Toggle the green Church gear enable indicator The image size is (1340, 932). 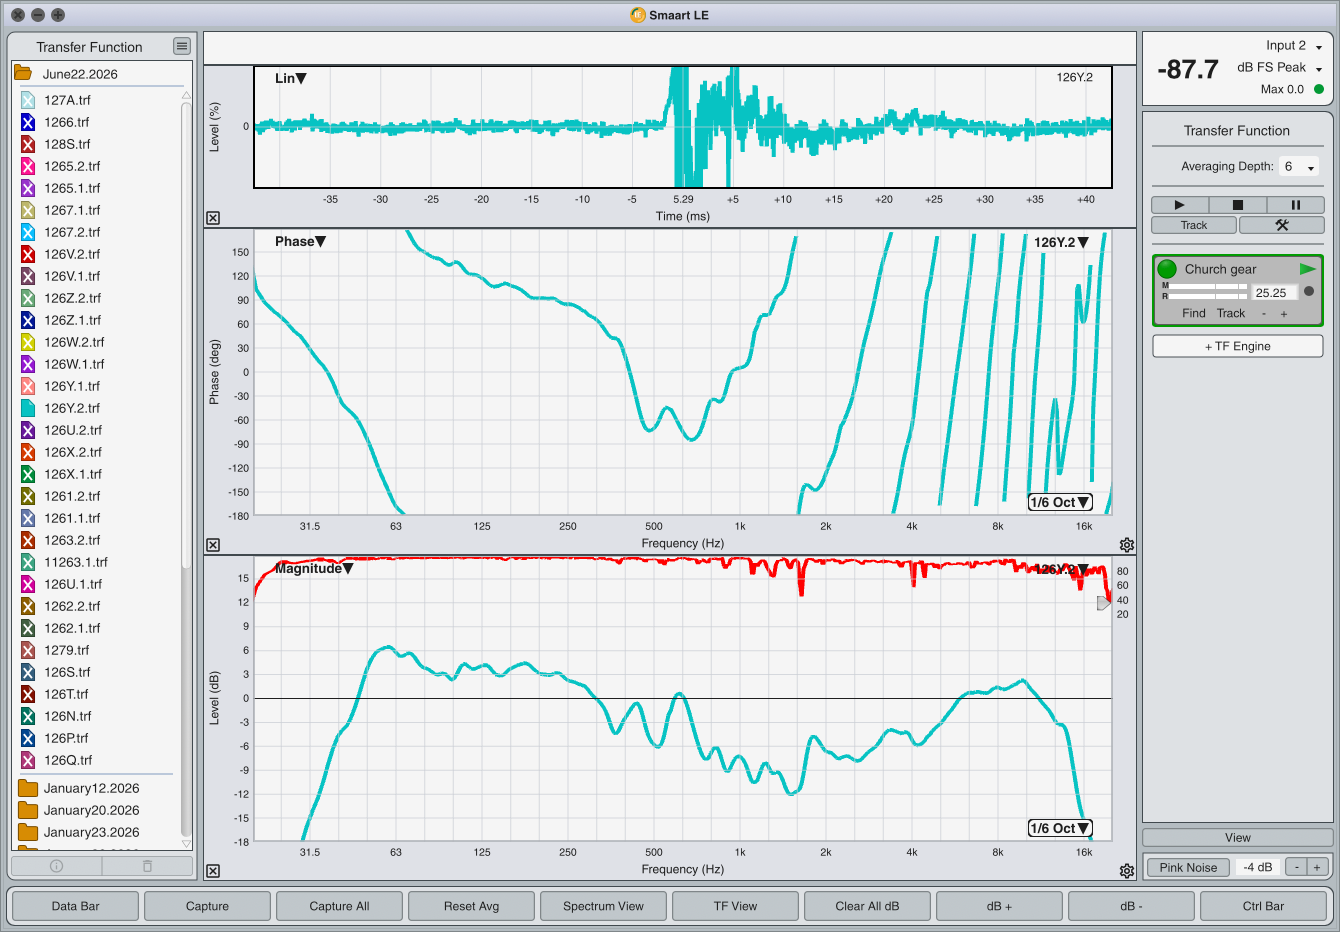[x=1167, y=269]
